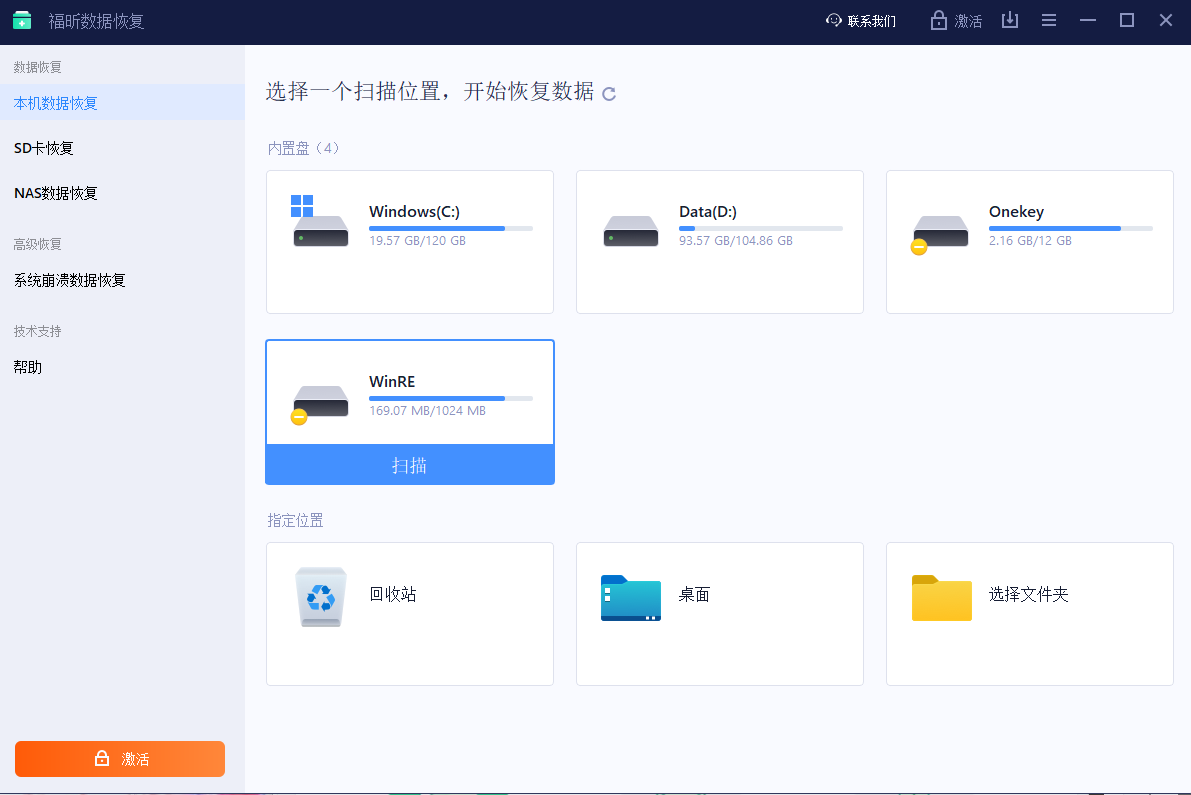Screen dimensions: 1191x795
Task: Click 93.57 GB/104.86 GB size text
Action: click(x=736, y=241)
